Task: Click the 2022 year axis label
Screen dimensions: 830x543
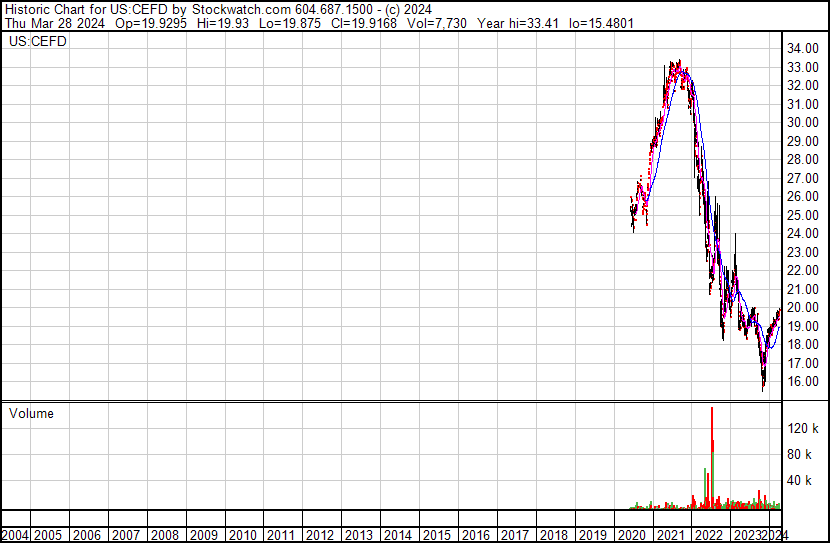Action: tap(709, 535)
